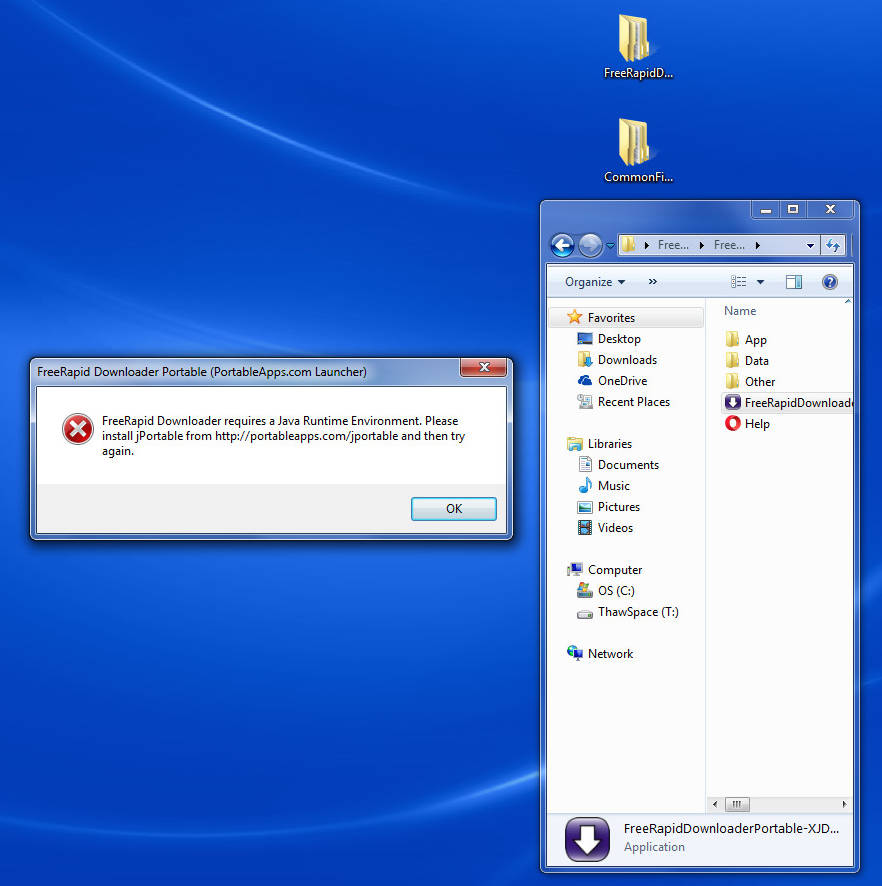
Task: Select the Other folder in file list
Action: (x=750, y=381)
